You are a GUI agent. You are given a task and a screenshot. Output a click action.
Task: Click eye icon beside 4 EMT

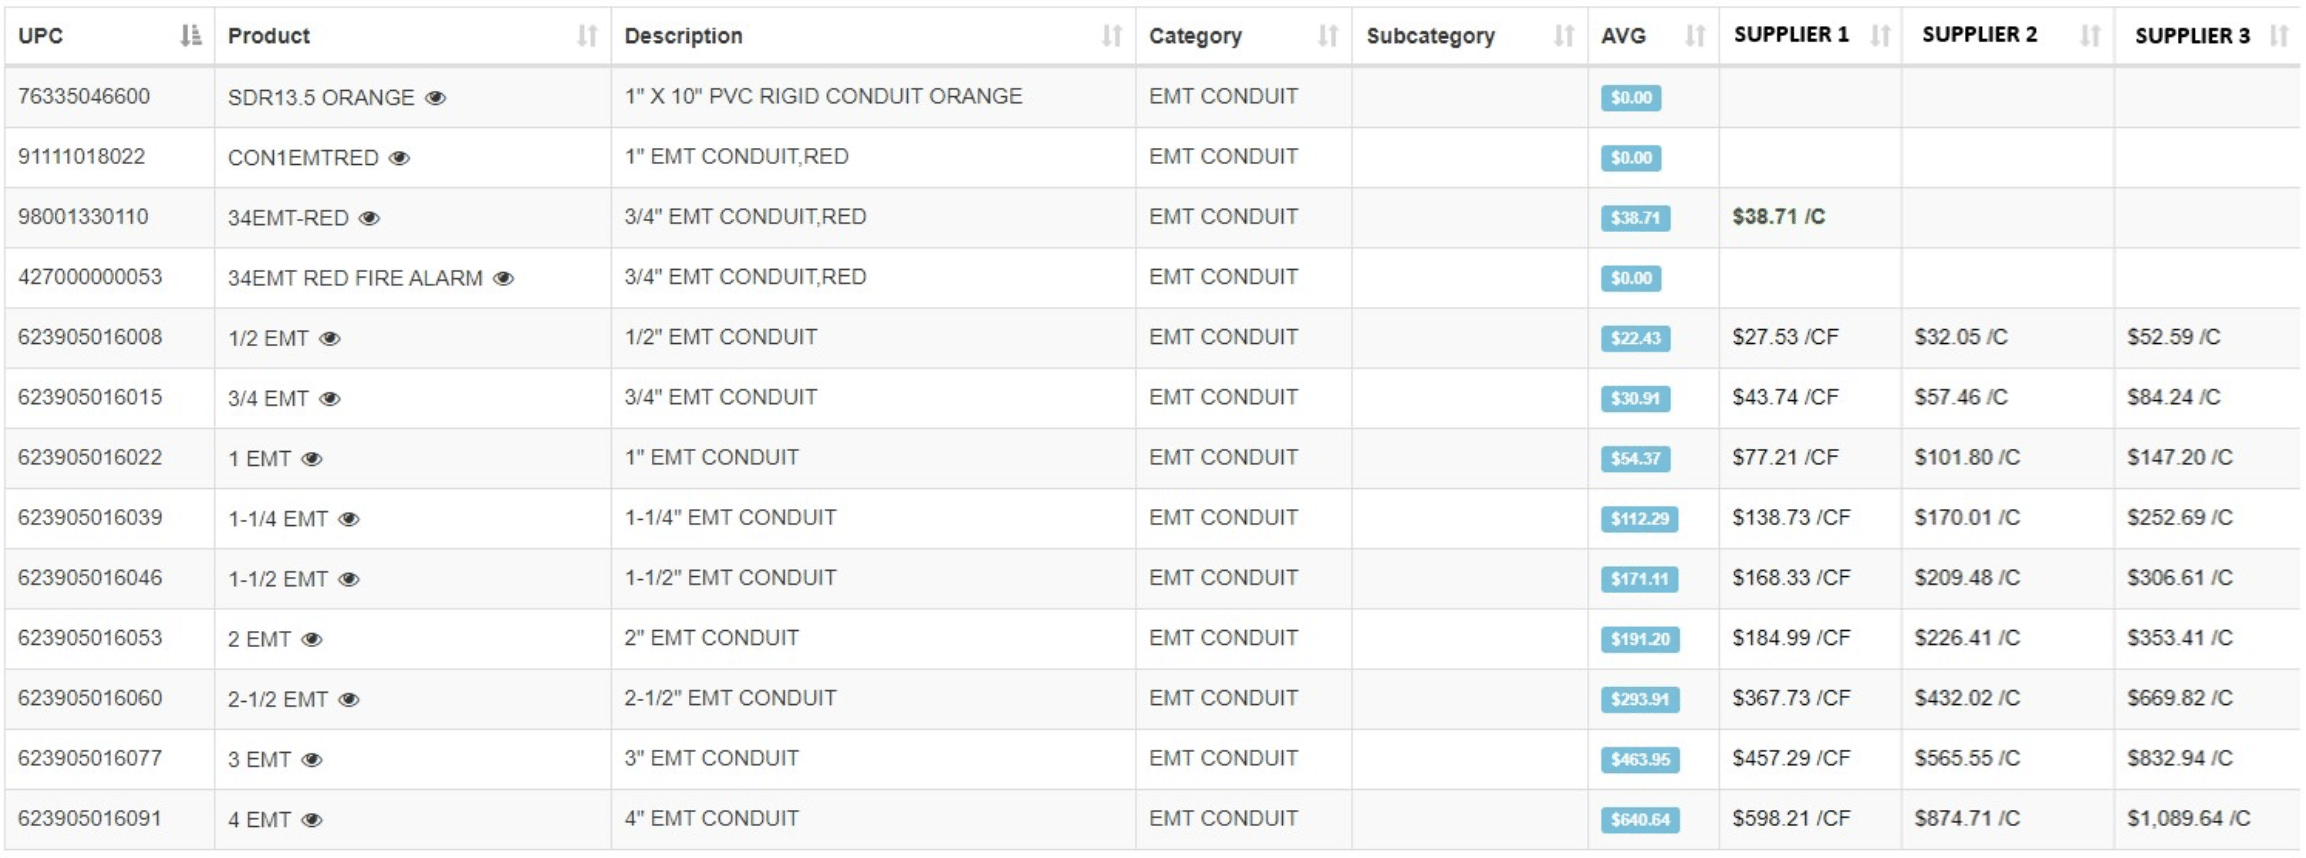tap(311, 820)
